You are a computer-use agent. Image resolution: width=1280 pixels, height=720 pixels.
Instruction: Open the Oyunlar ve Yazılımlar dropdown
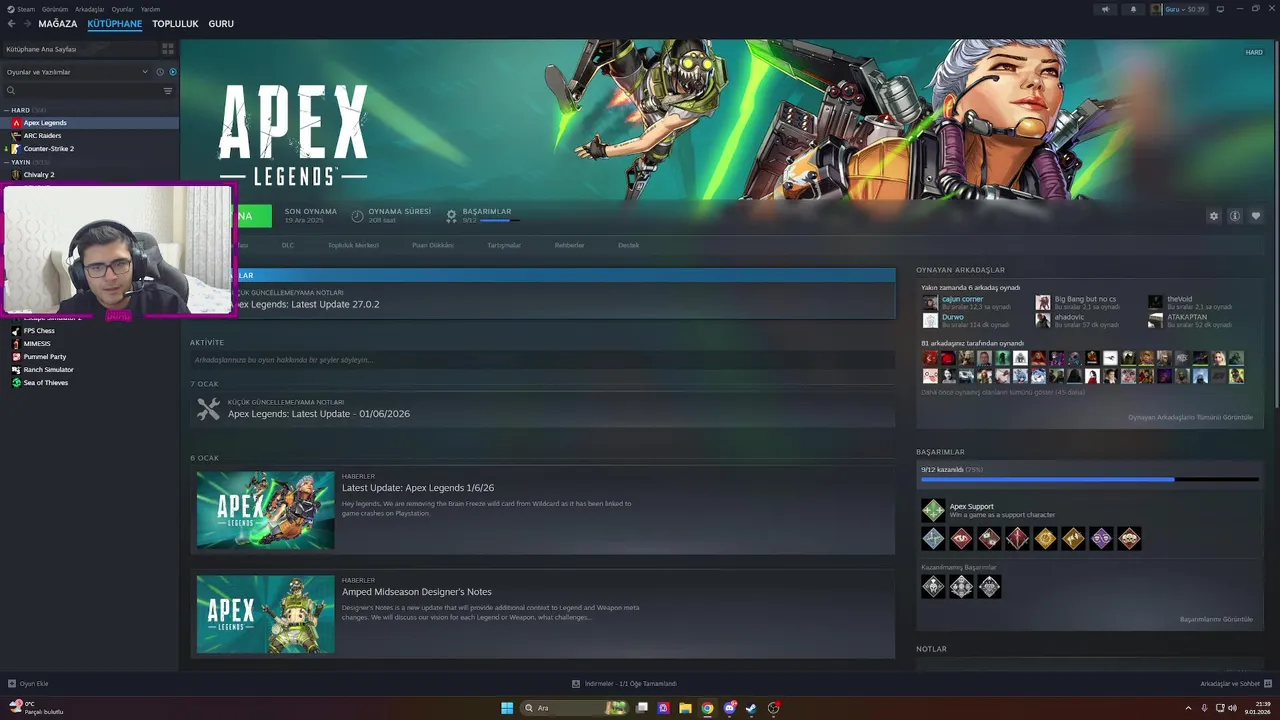pos(77,72)
